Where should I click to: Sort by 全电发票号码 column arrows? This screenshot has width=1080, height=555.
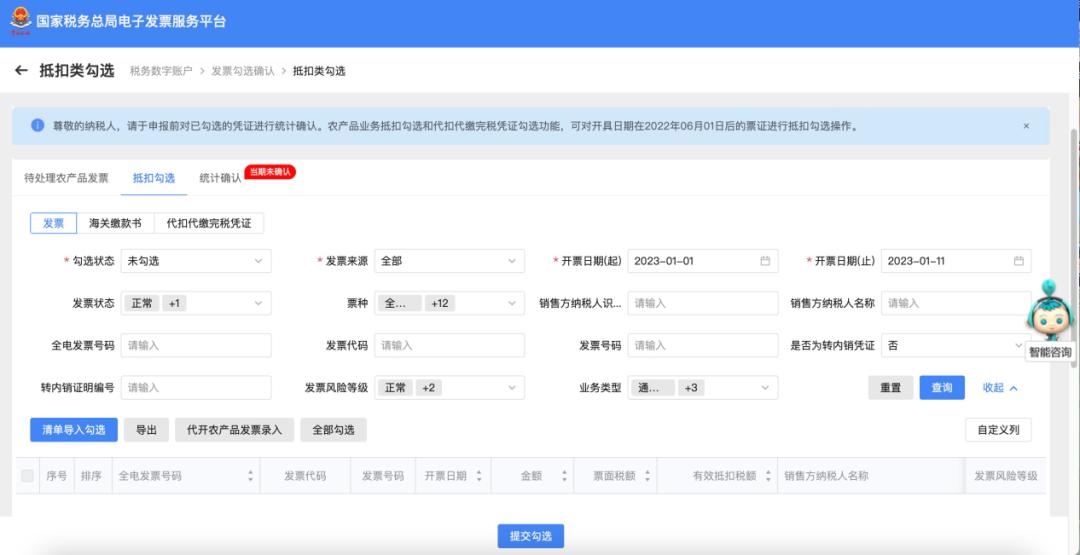(249, 476)
